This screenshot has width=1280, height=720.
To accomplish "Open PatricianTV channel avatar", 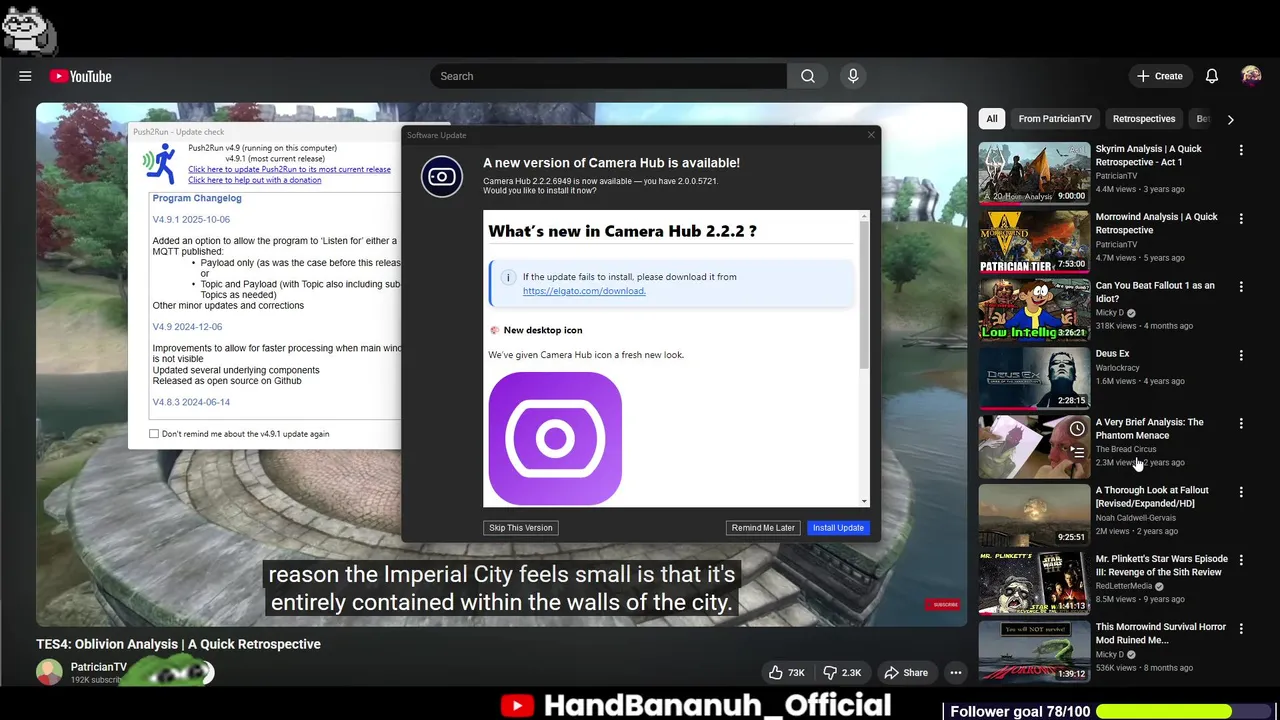I will pyautogui.click(x=49, y=672).
